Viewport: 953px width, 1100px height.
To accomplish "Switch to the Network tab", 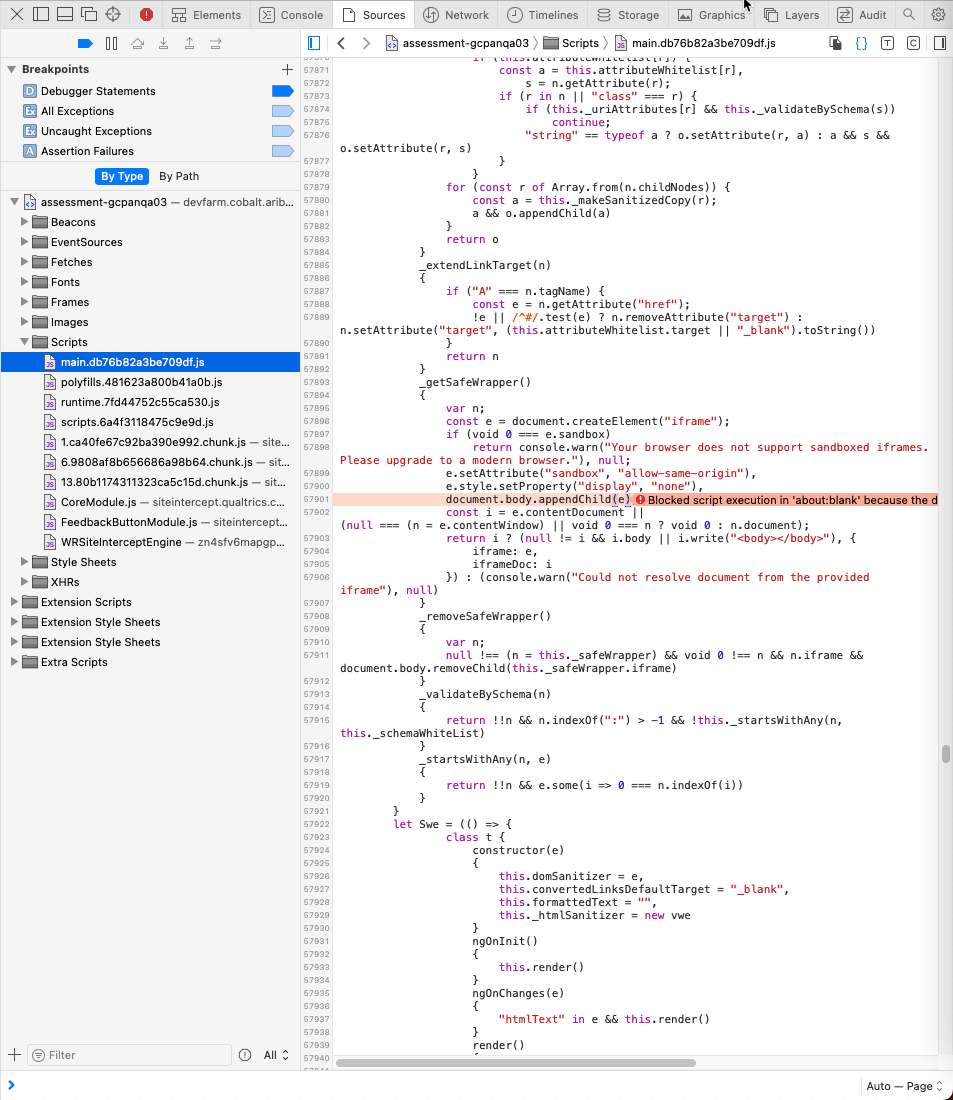I will pyautogui.click(x=455, y=15).
